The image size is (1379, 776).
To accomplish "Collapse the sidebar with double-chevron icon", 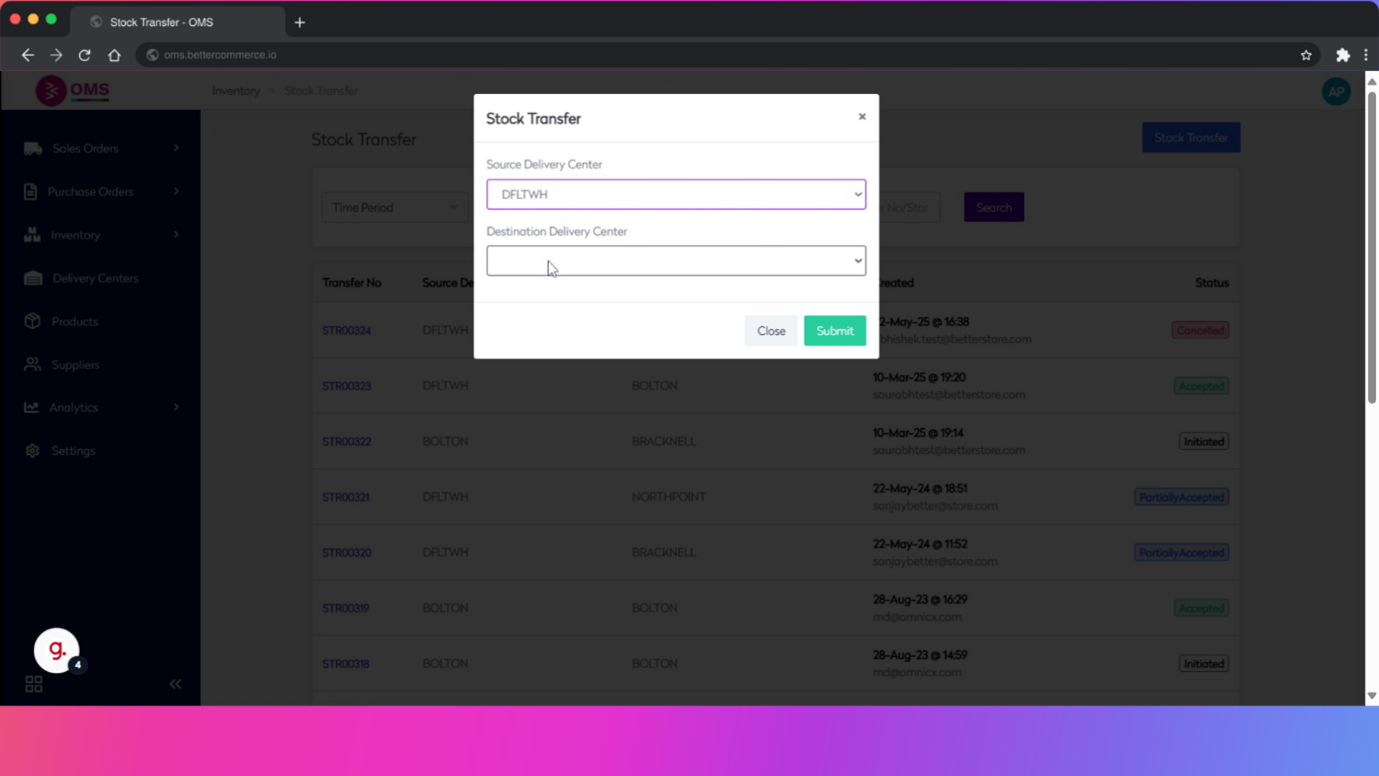I will tap(175, 684).
